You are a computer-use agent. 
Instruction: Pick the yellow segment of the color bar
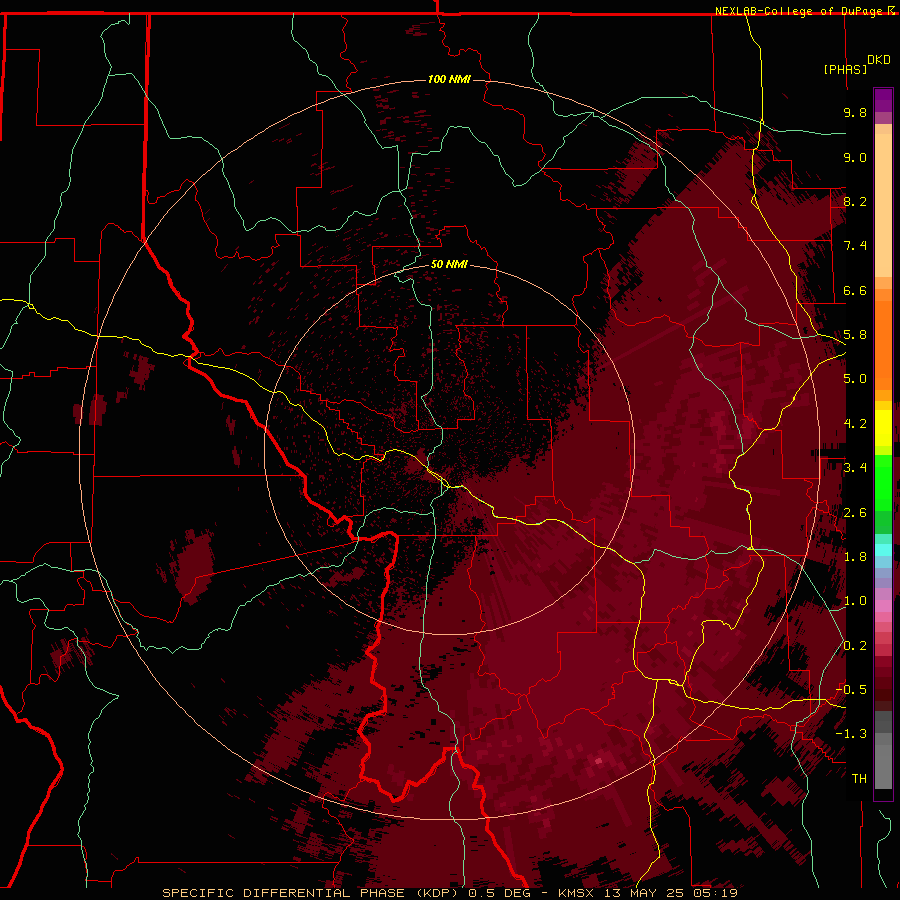tap(883, 428)
